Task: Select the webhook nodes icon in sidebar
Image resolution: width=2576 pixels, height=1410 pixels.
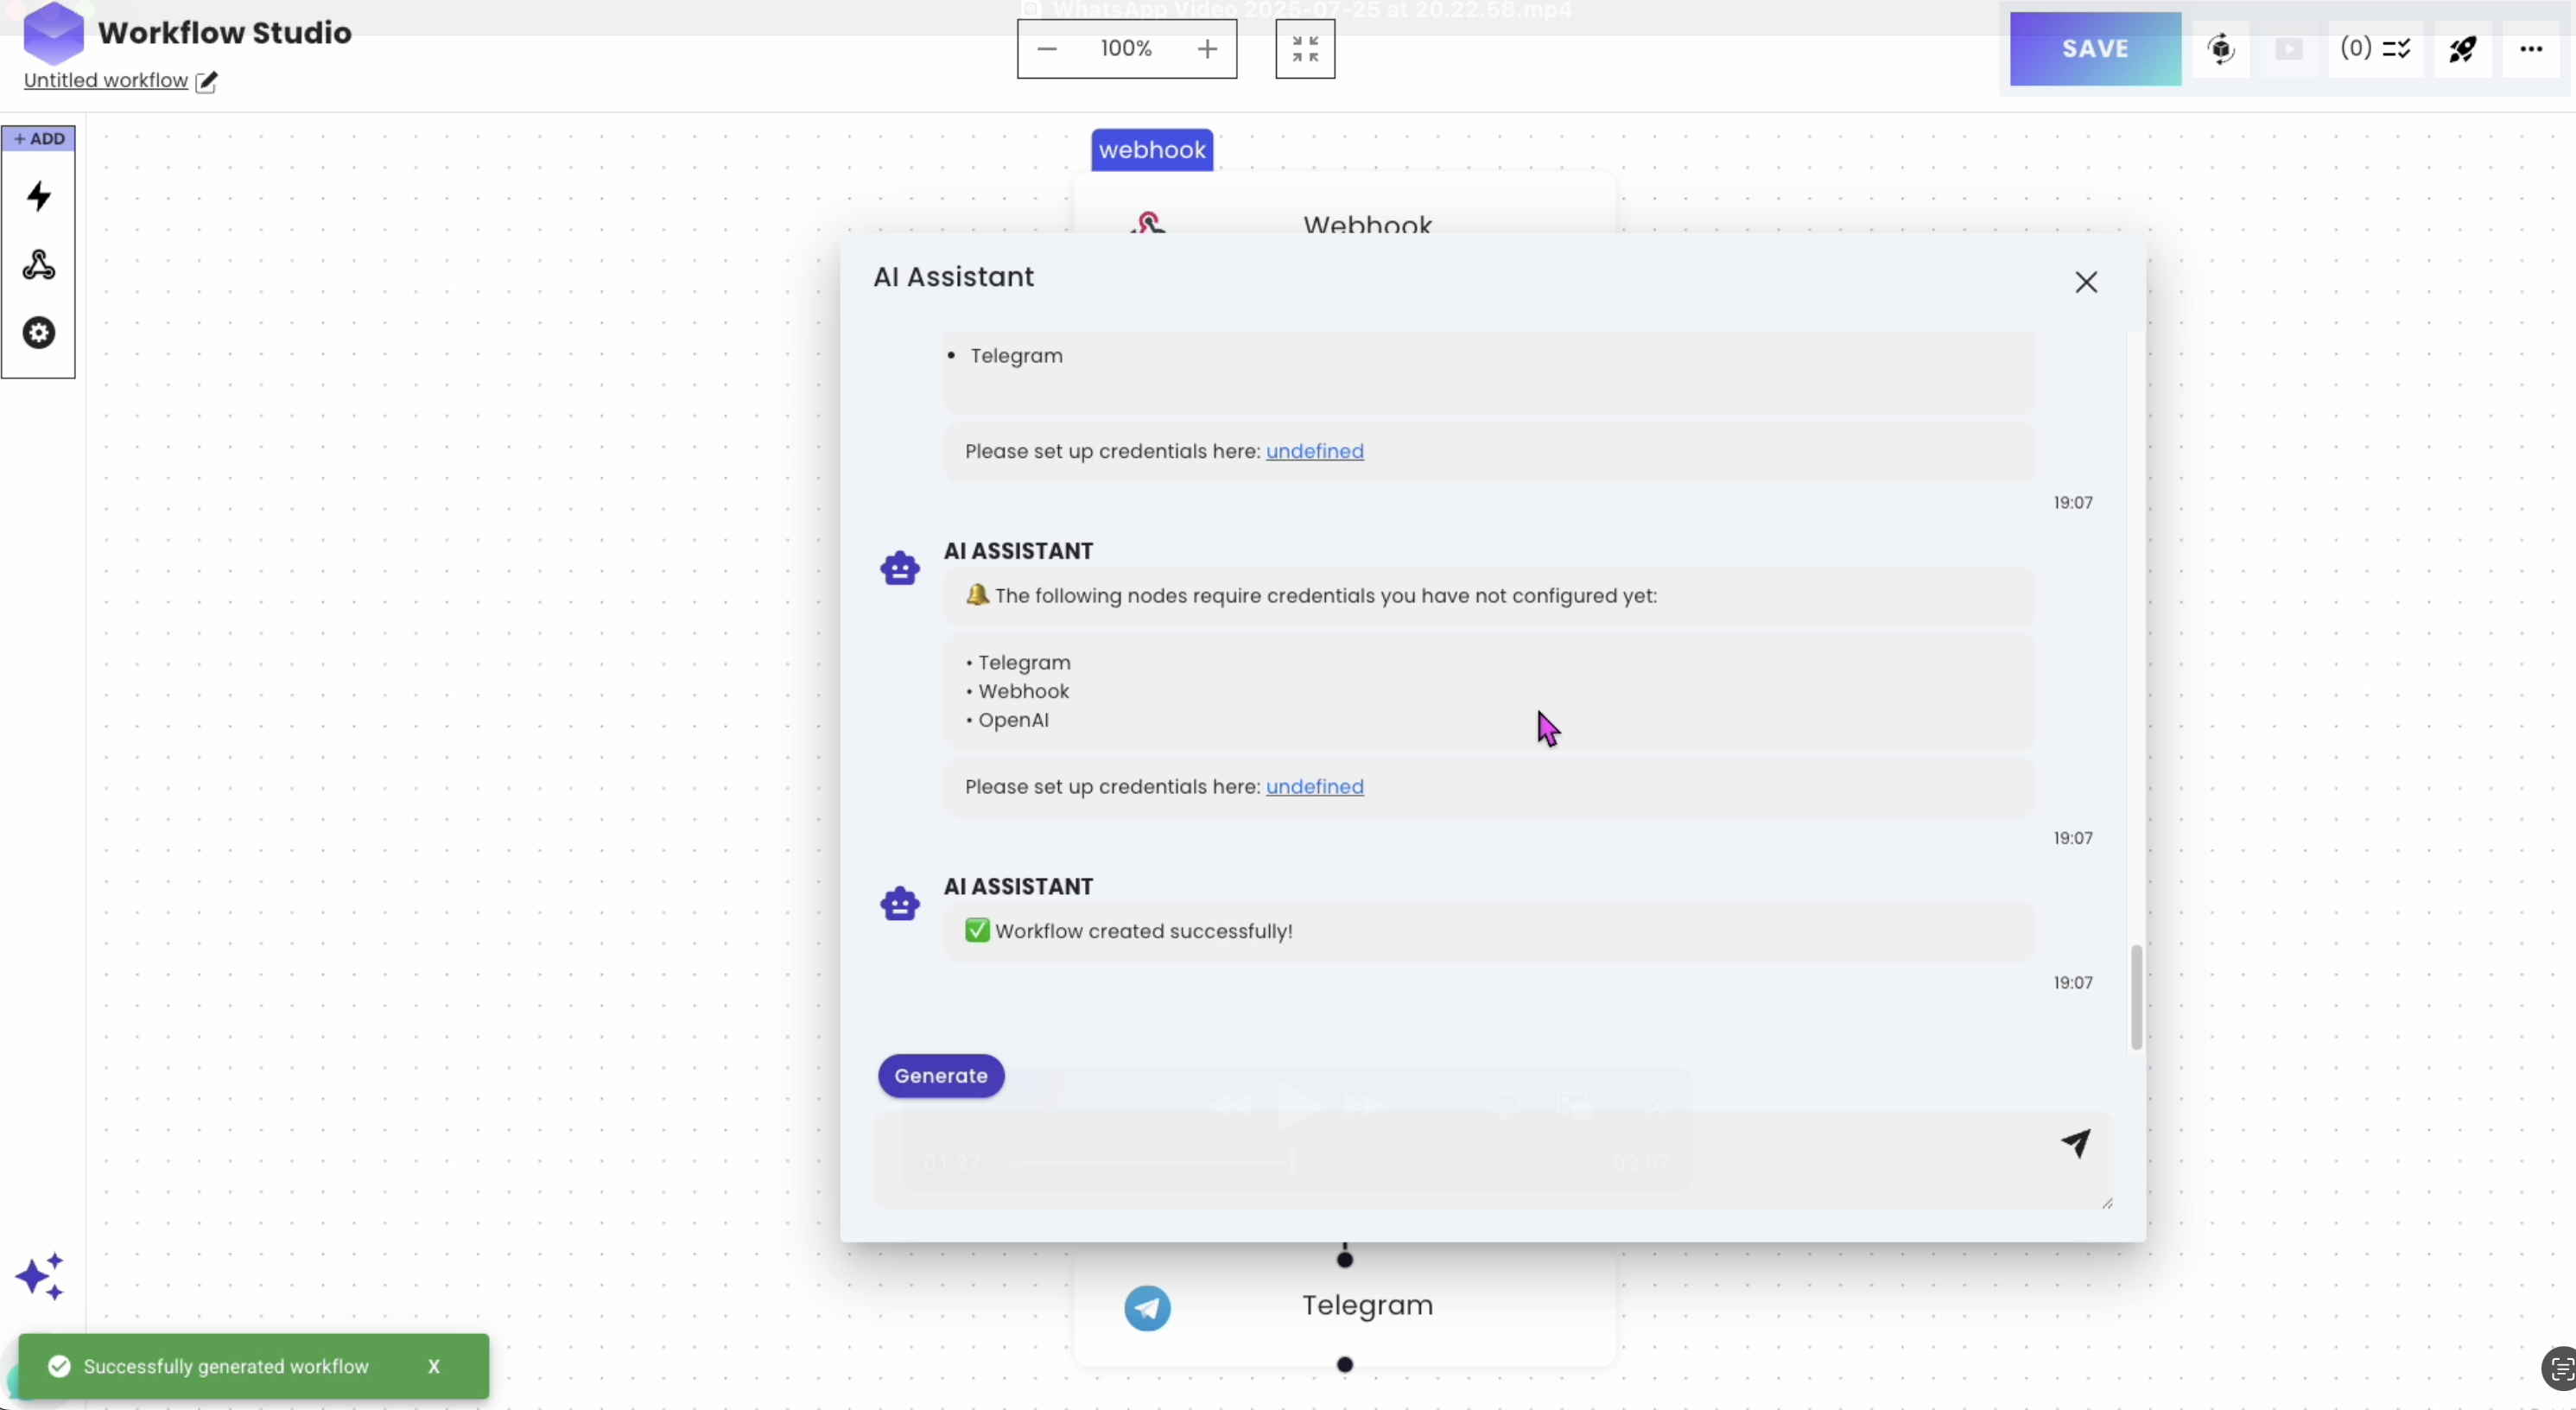Action: [x=39, y=265]
